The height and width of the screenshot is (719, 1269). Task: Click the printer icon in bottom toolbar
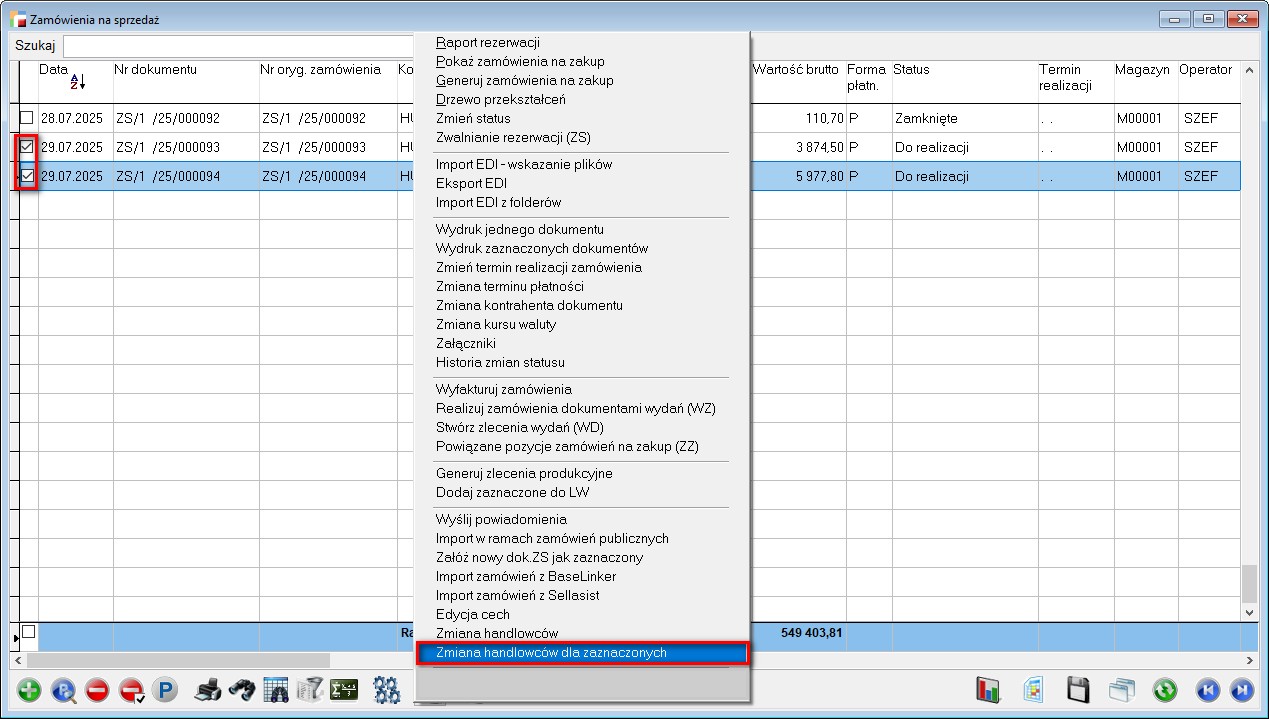coord(207,690)
